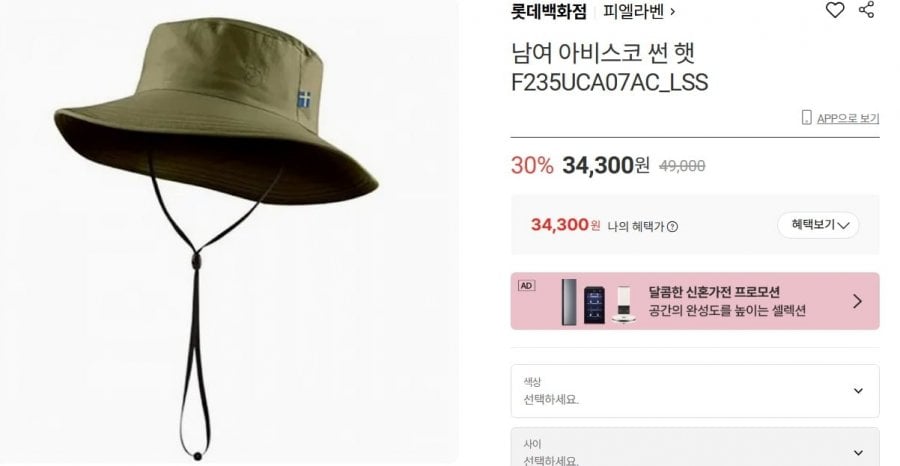The width and height of the screenshot is (900, 466).
Task: Click the main olive sun hat product image
Action: (x=216, y=230)
